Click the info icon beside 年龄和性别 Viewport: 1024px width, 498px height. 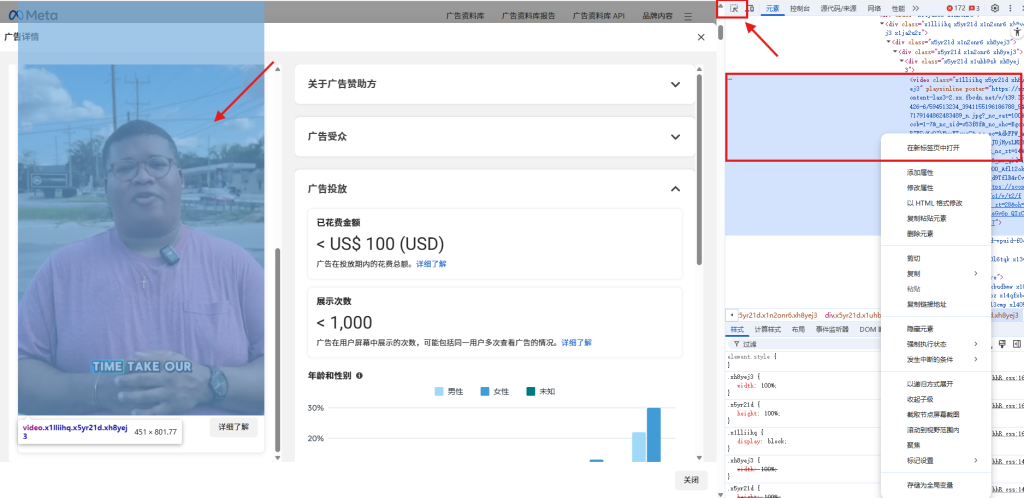[359, 376]
